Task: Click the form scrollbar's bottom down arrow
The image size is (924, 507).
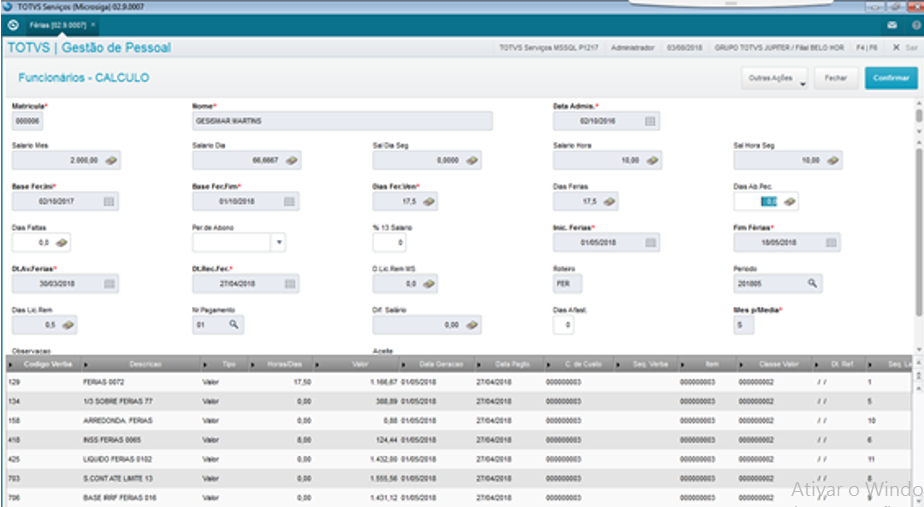Action: 919,350
